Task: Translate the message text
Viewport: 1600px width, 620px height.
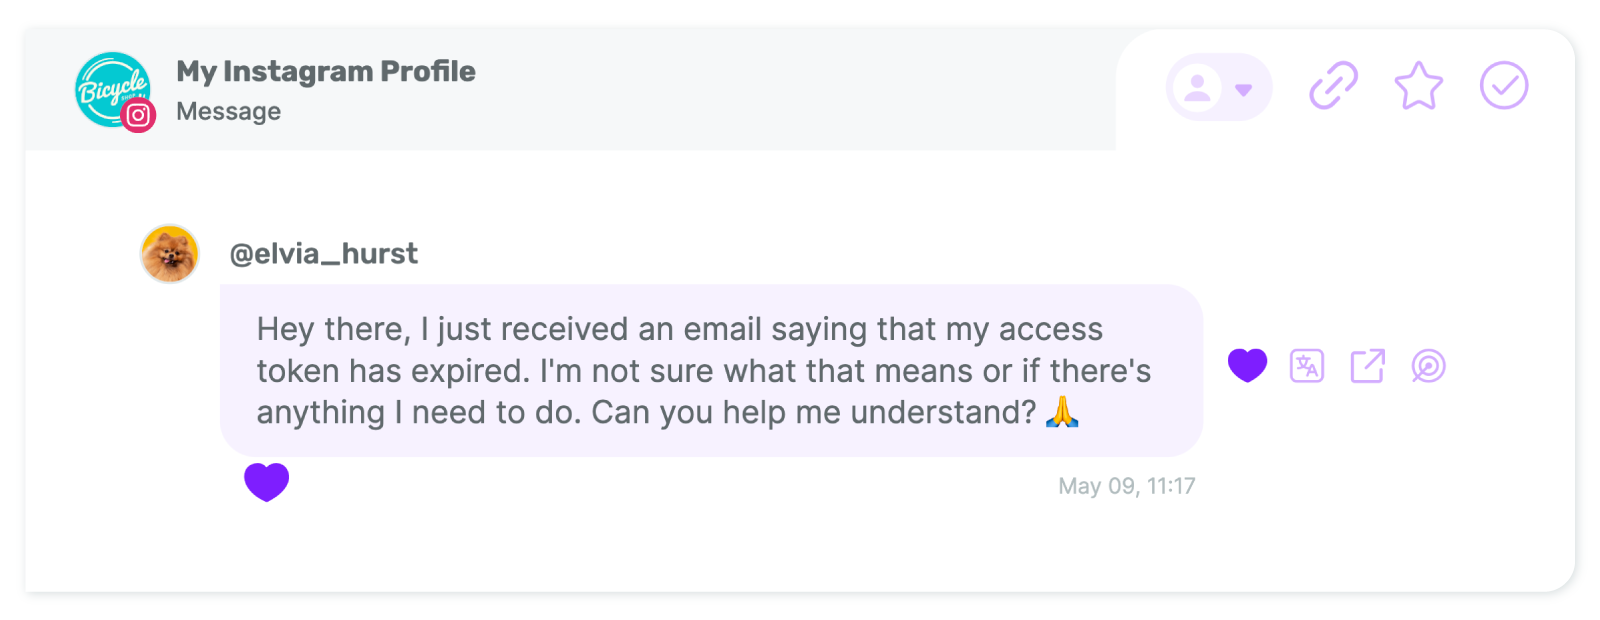Action: 1307,366
